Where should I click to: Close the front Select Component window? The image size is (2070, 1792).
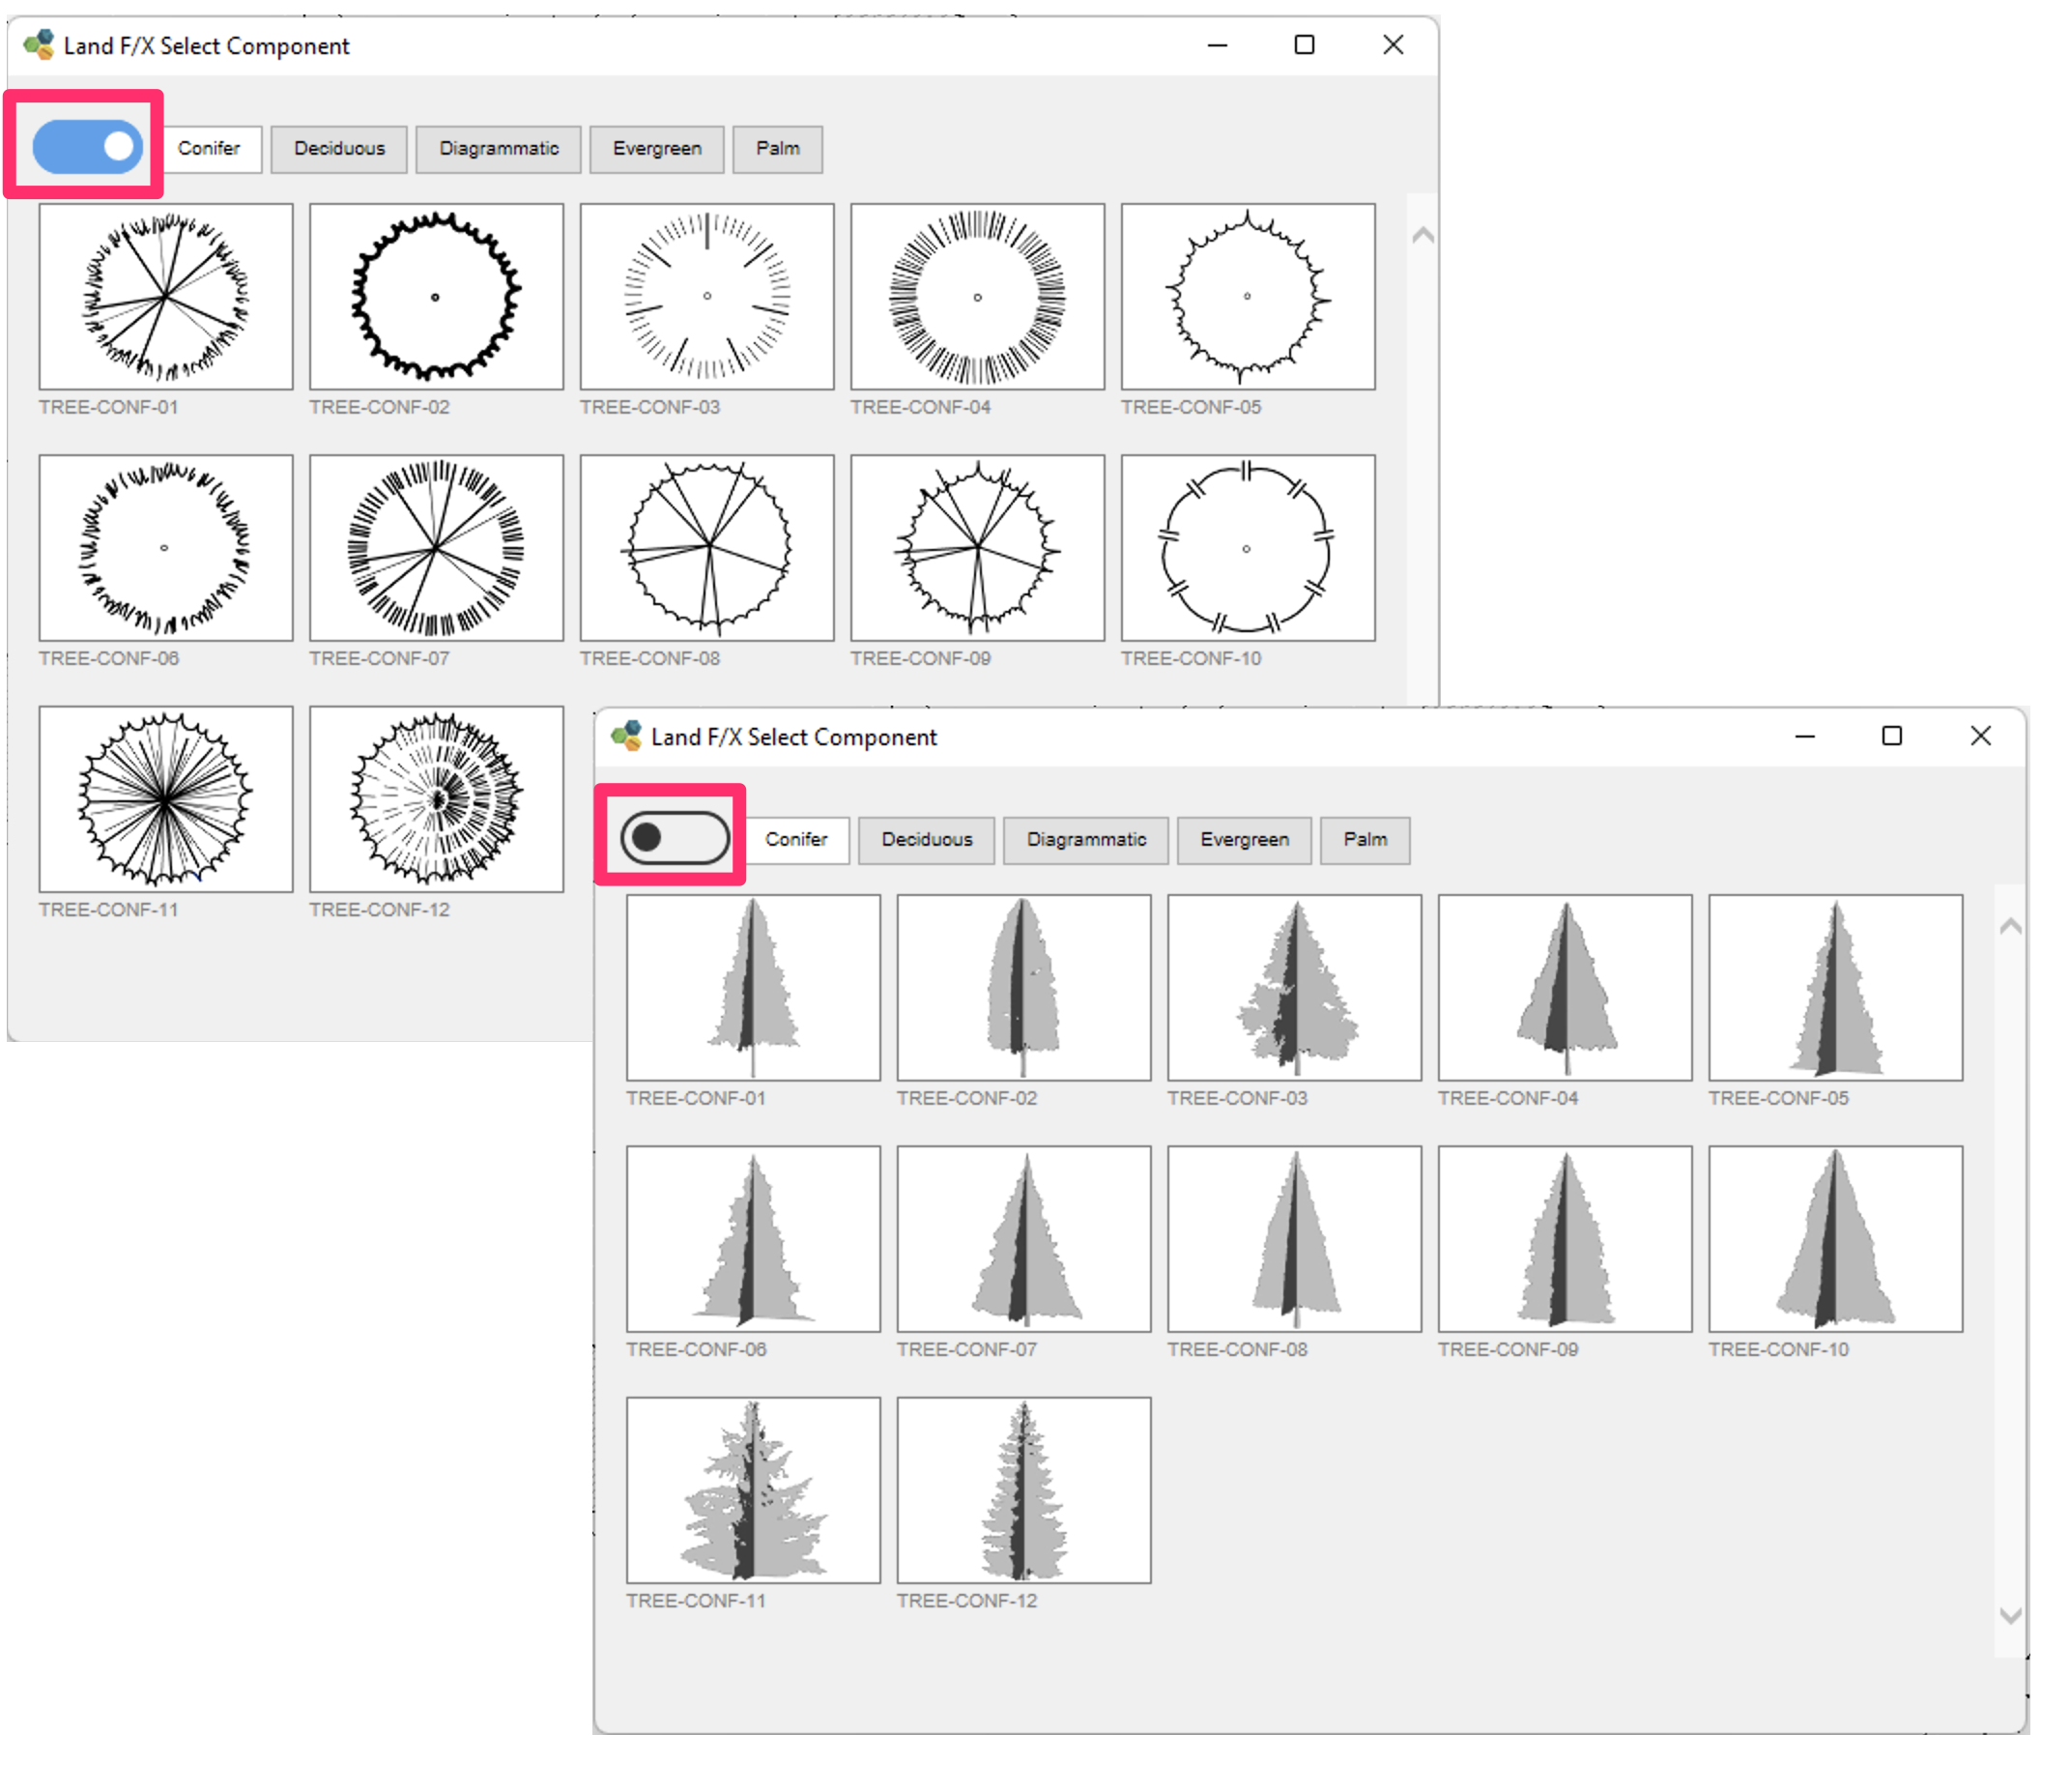(1981, 736)
